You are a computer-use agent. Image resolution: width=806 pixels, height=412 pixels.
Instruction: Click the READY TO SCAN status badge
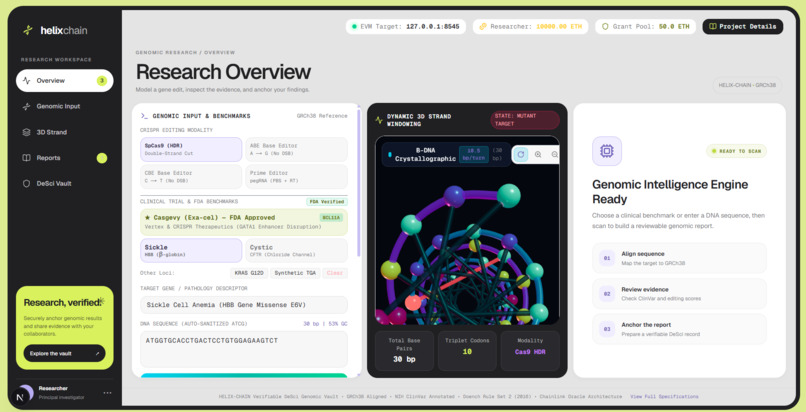[736, 151]
